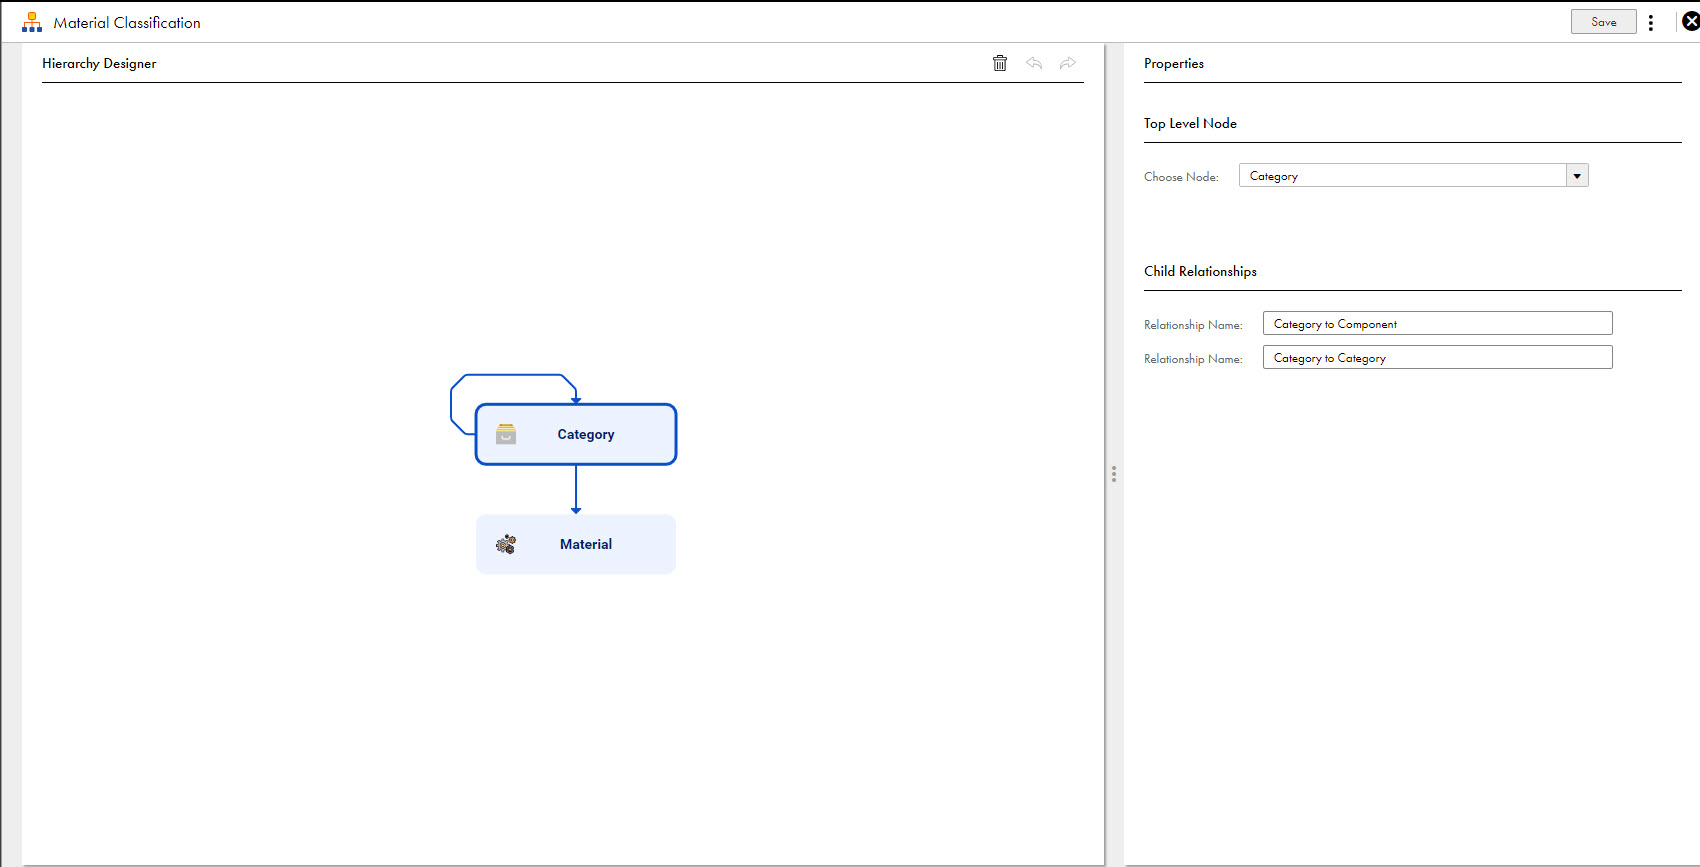Click the redo arrow icon
This screenshot has width=1700, height=867.
tap(1068, 63)
